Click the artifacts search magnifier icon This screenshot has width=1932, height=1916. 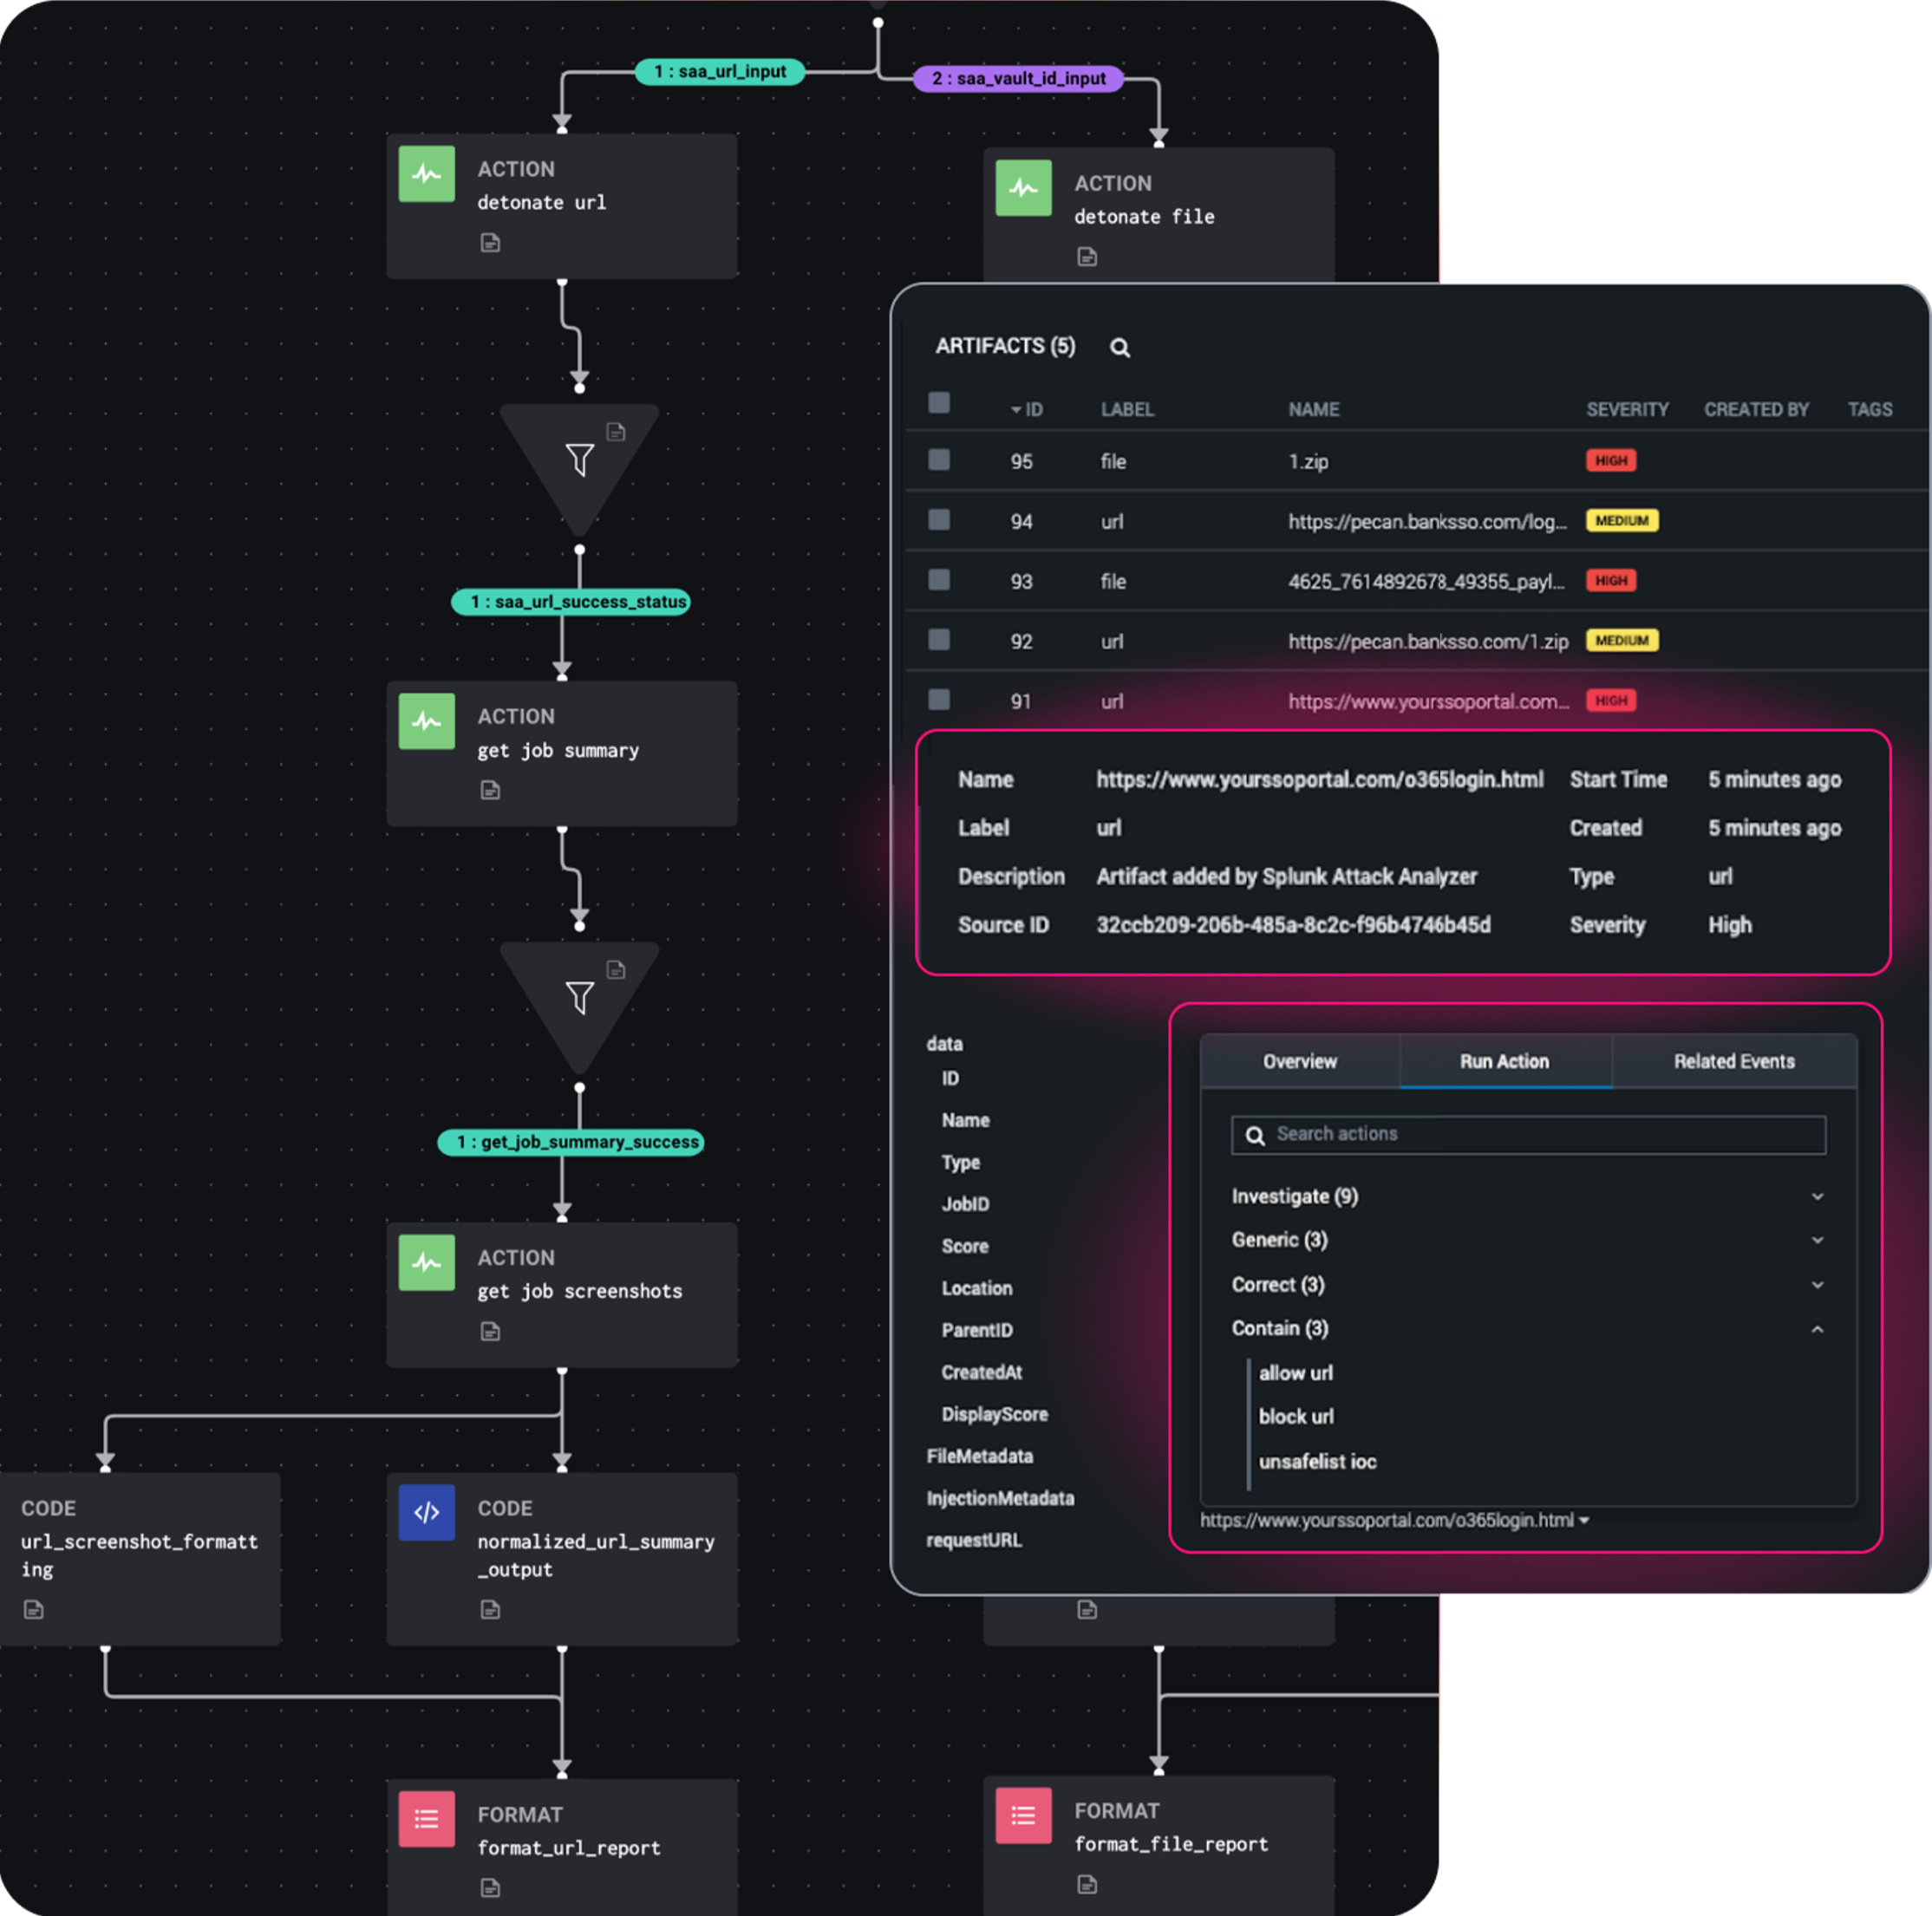pos(1120,348)
